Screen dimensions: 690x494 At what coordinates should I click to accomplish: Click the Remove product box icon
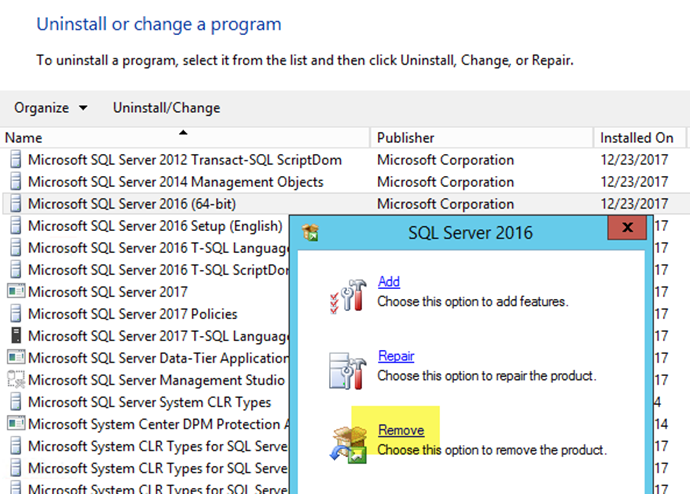pyautogui.click(x=349, y=444)
